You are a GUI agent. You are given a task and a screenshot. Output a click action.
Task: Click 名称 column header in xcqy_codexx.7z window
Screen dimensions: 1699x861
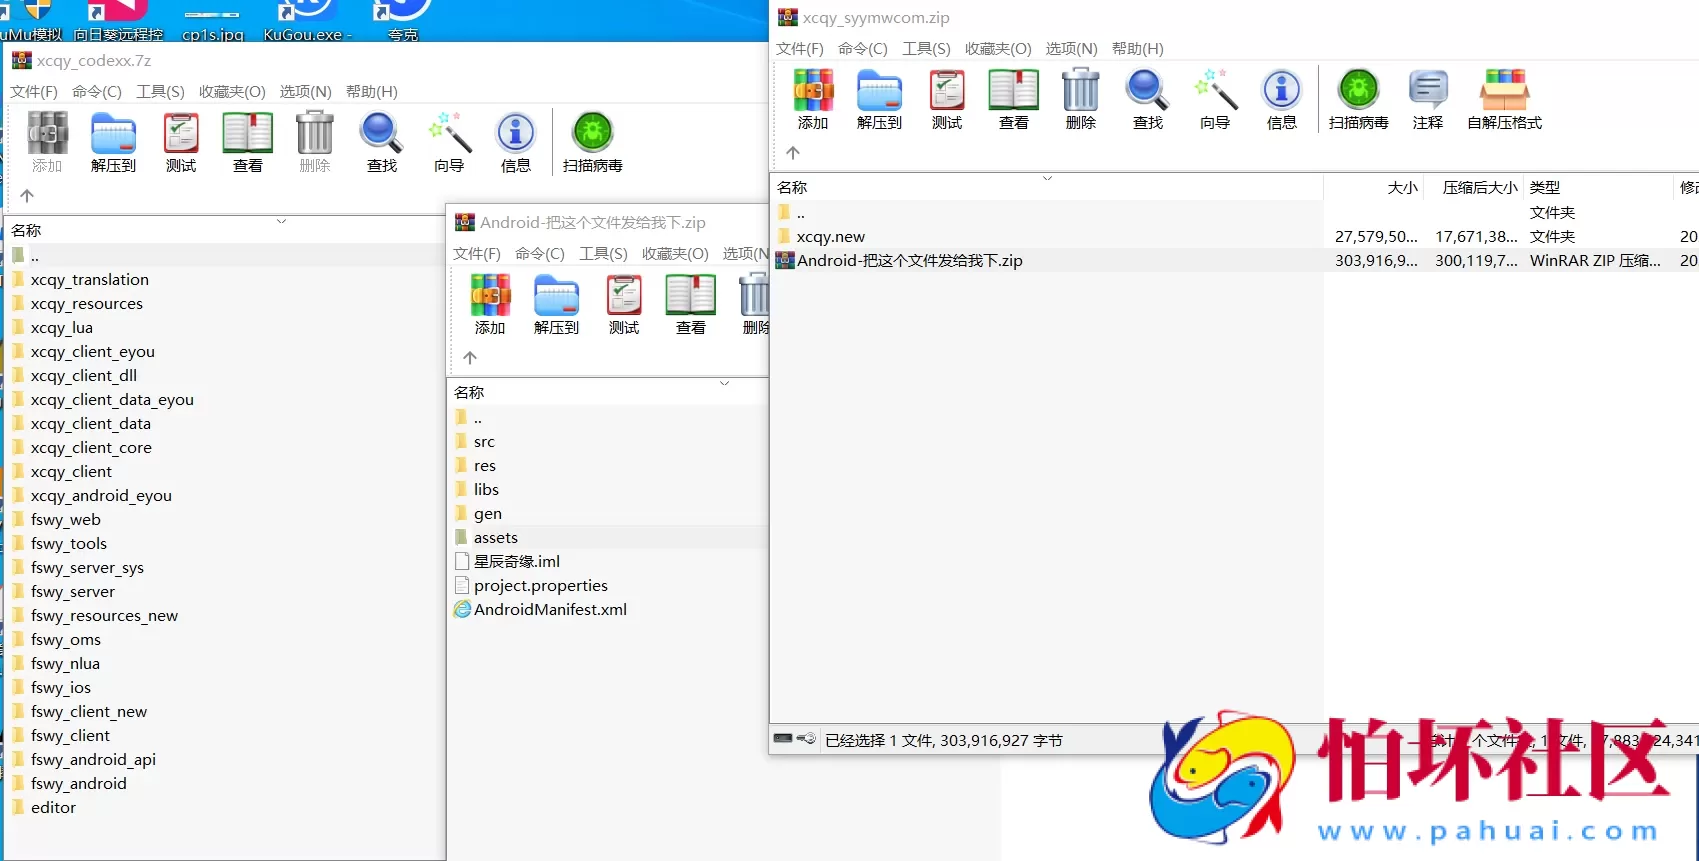(x=27, y=231)
